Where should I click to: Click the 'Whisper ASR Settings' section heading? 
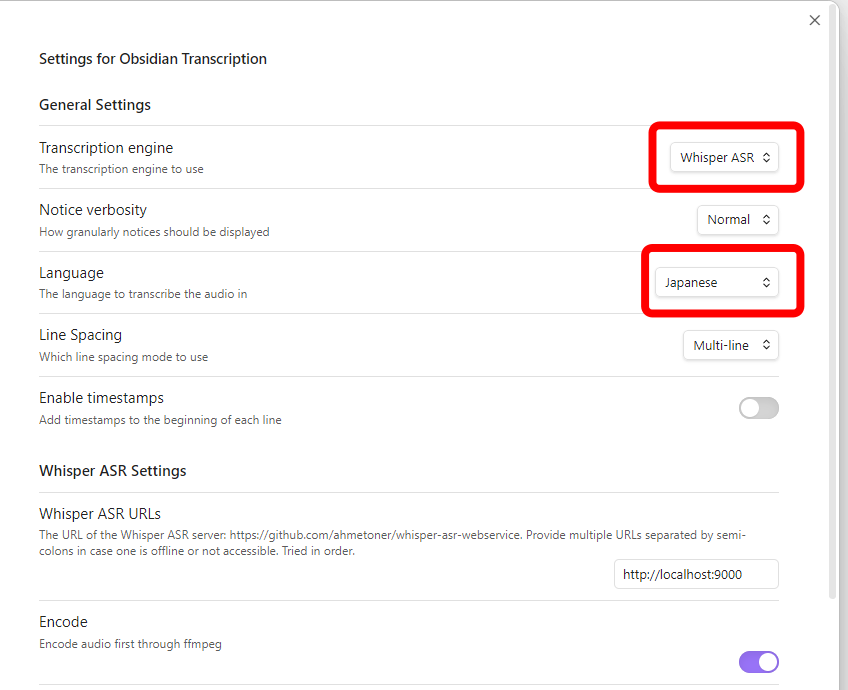[112, 471]
